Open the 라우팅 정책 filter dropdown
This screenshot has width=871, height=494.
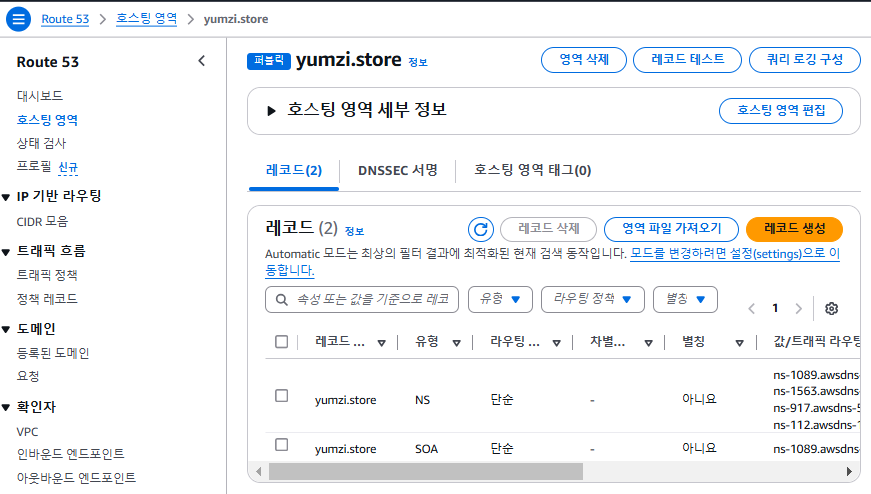(x=593, y=300)
